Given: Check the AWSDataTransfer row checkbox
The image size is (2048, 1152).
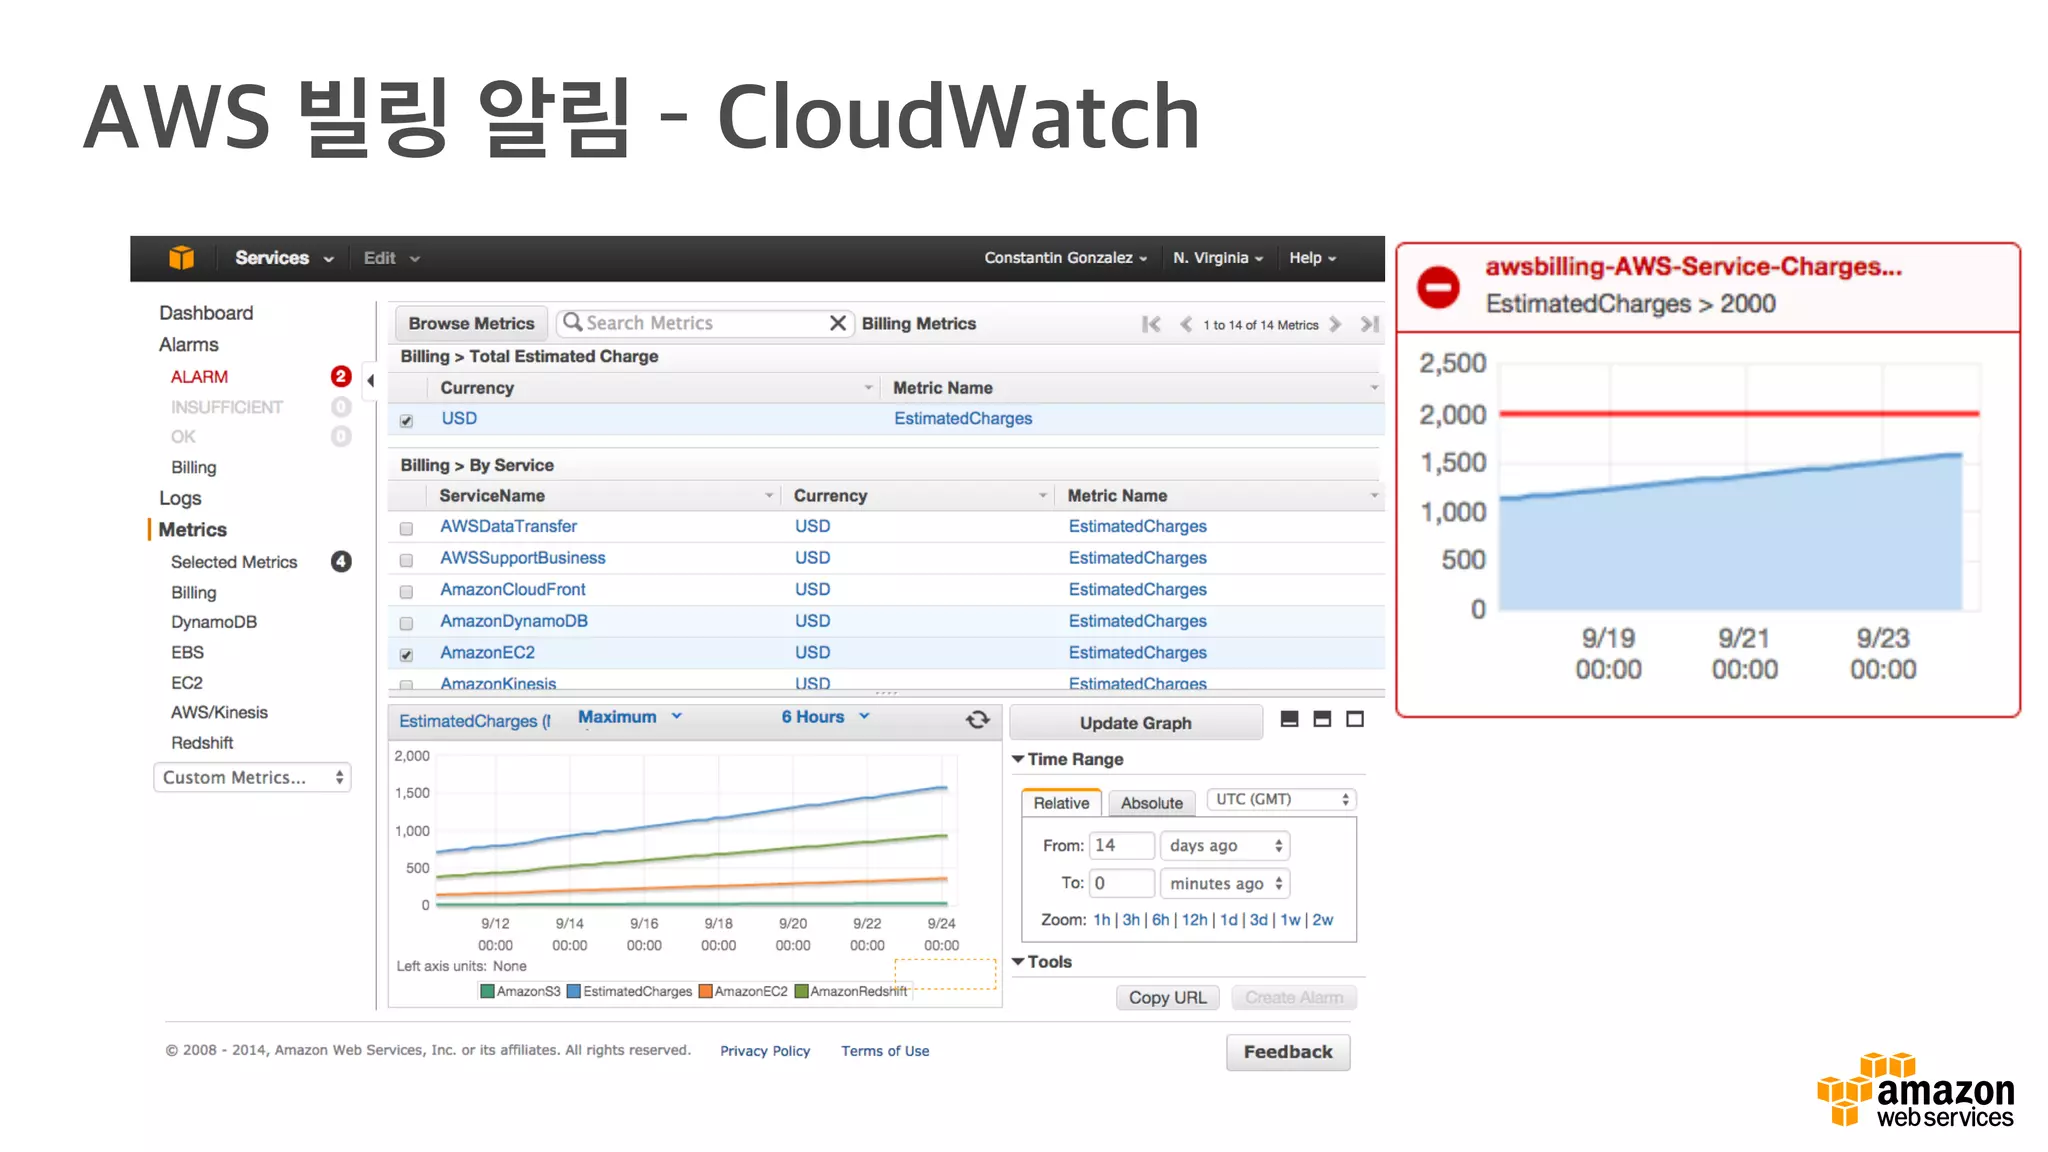Looking at the screenshot, I should [406, 528].
